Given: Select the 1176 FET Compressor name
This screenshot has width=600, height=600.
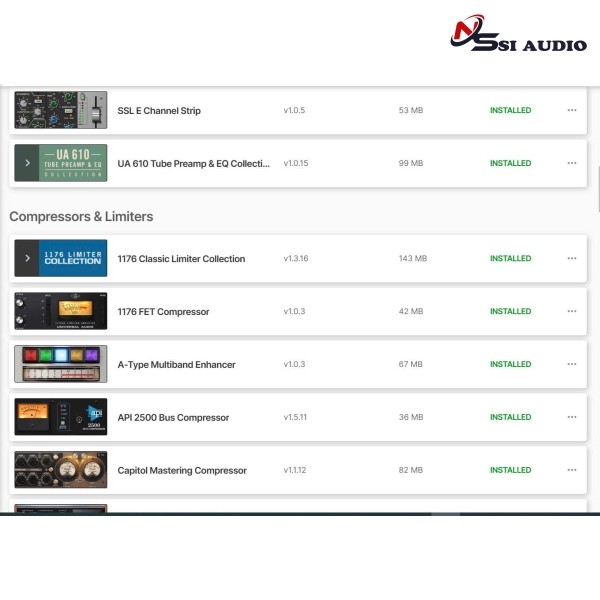Looking at the screenshot, I should 163,311.
